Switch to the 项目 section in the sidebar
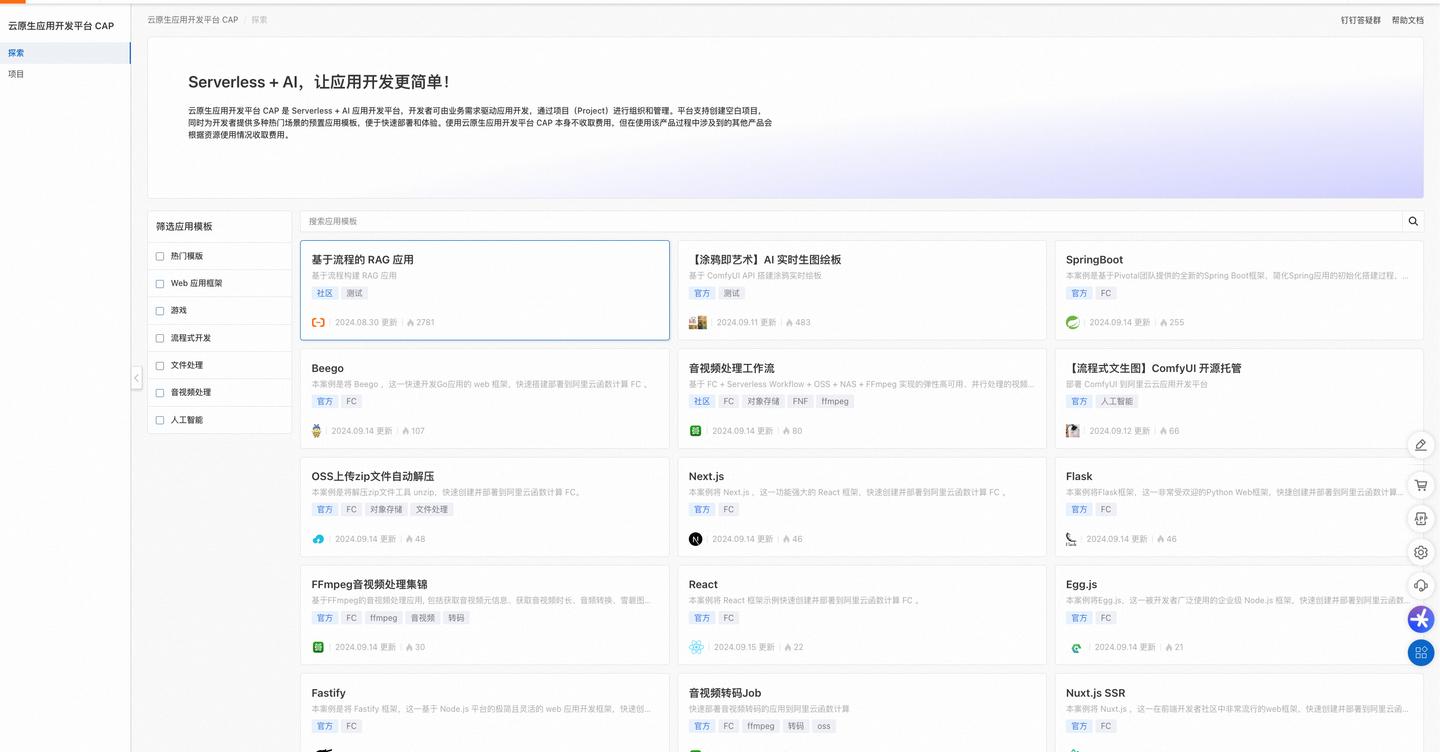This screenshot has height=752, width=1440. click(x=17, y=73)
